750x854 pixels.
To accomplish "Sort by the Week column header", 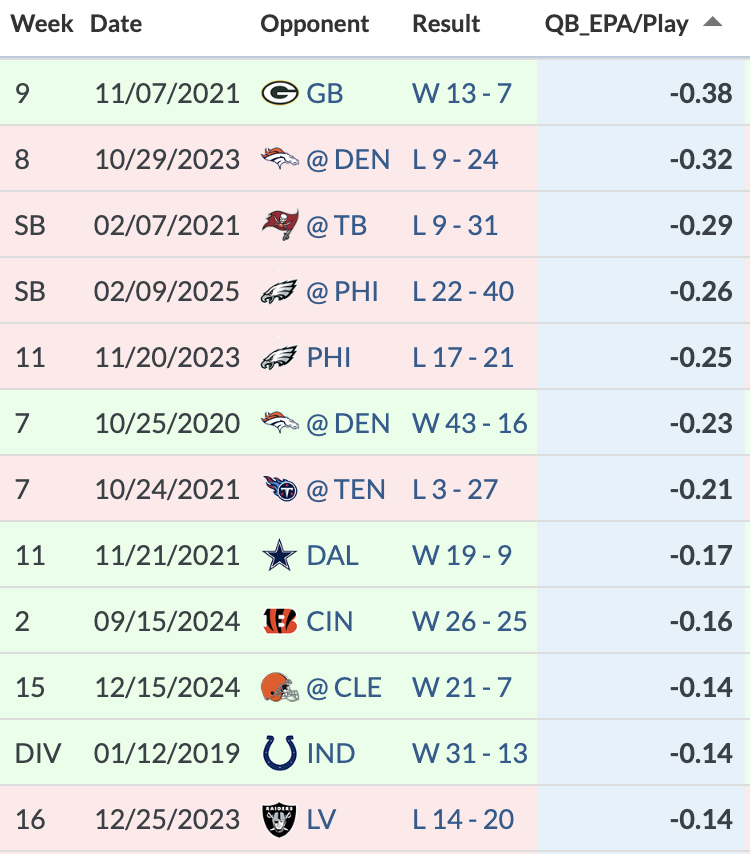I will click(42, 24).
